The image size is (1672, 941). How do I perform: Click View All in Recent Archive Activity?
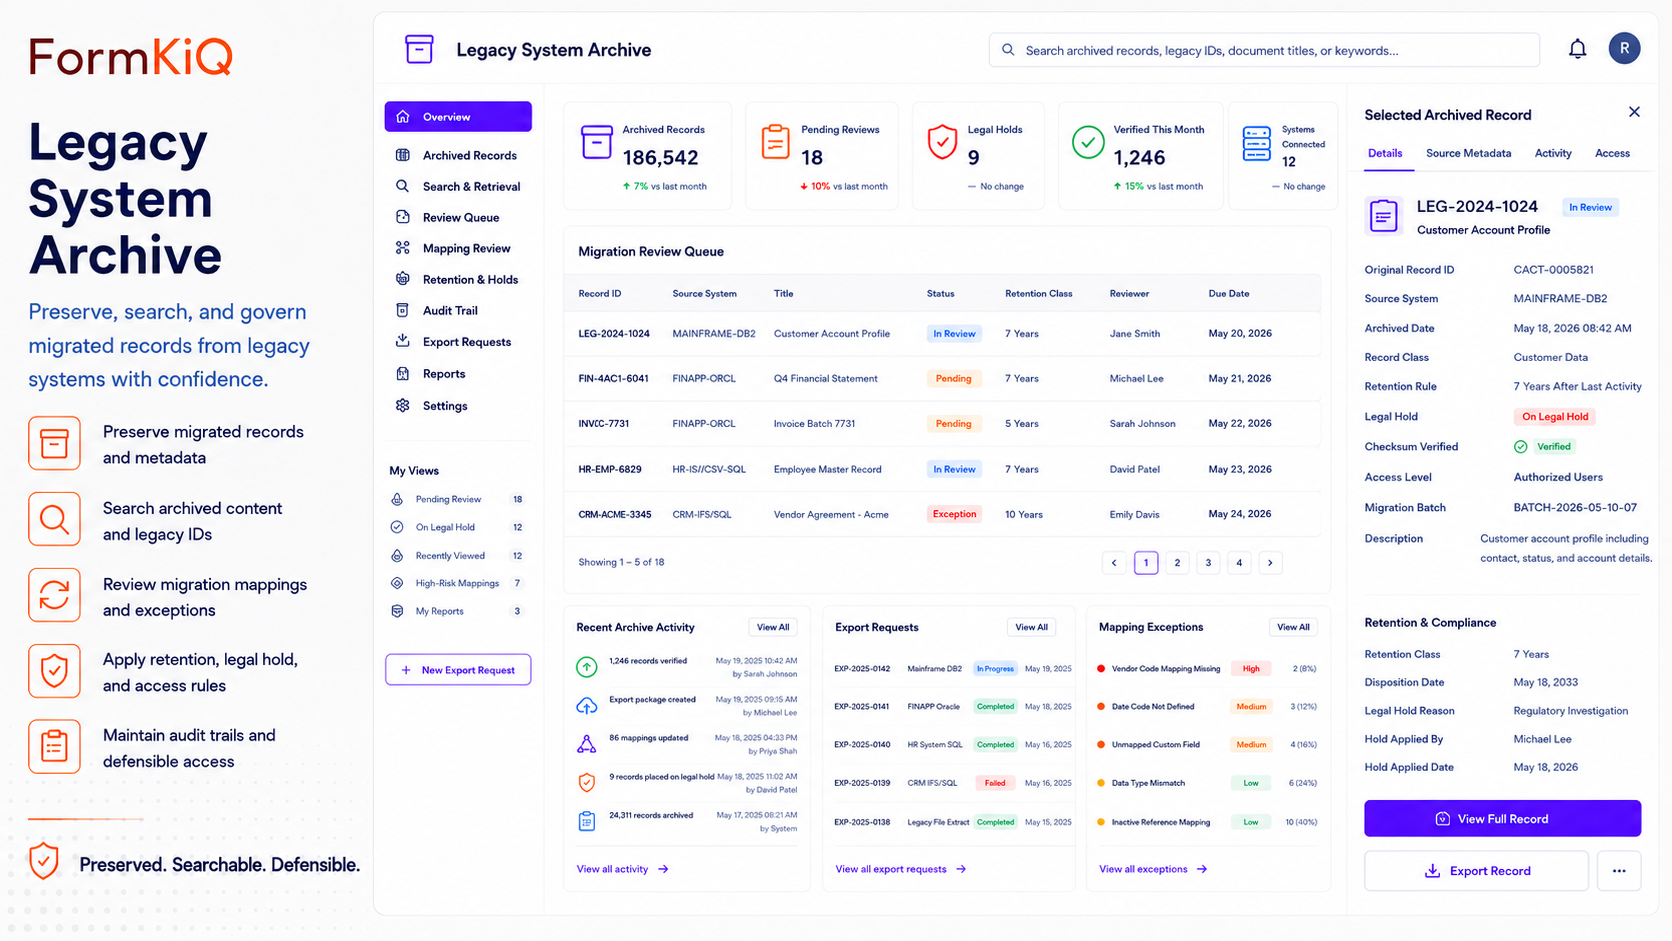click(773, 627)
